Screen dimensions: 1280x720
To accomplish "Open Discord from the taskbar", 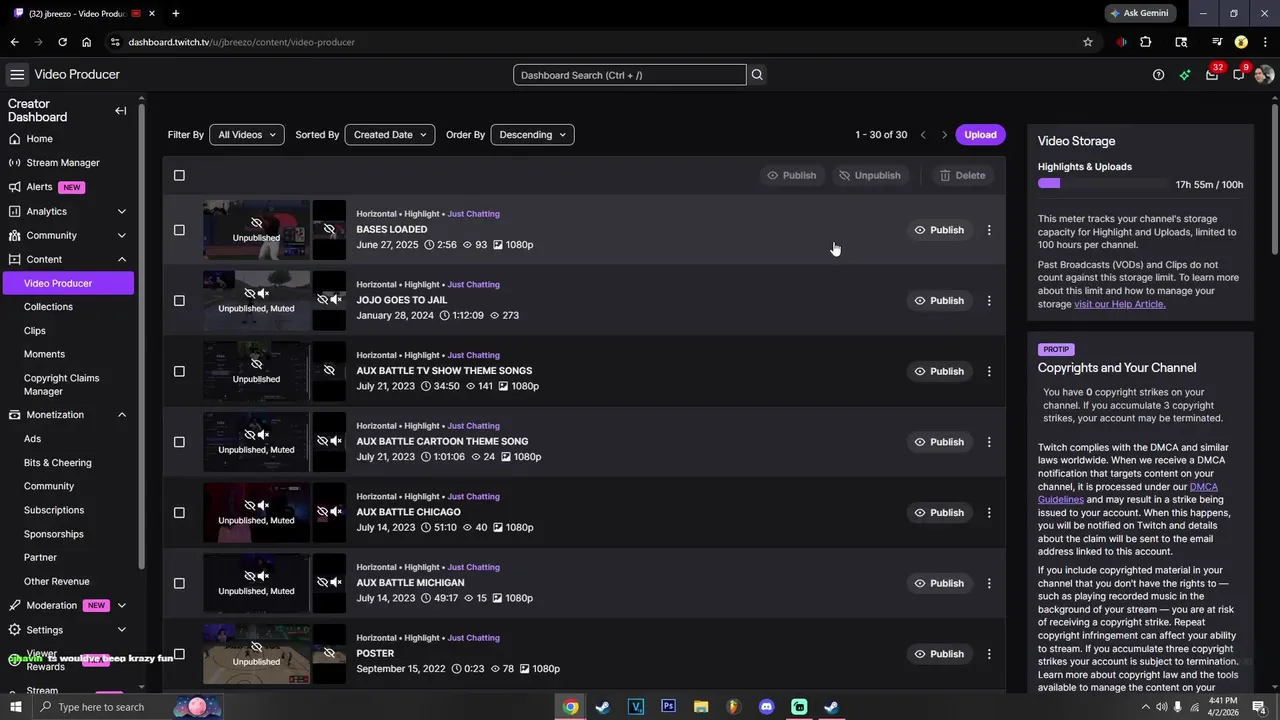I will coord(767,707).
